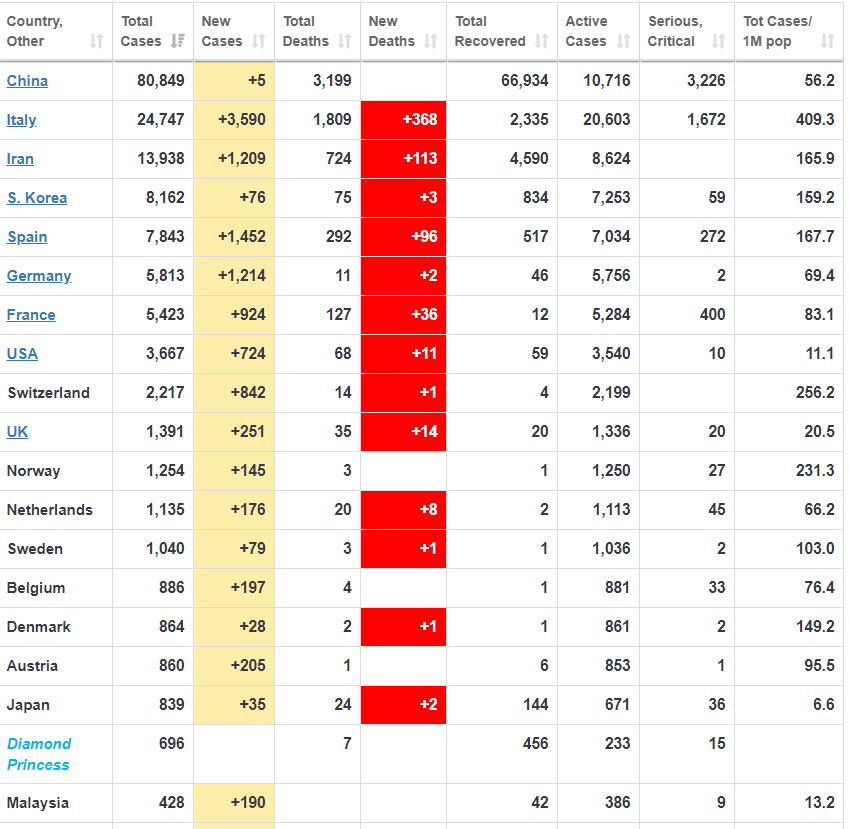Open the Italy country link
The width and height of the screenshot is (849, 829).
coord(21,120)
